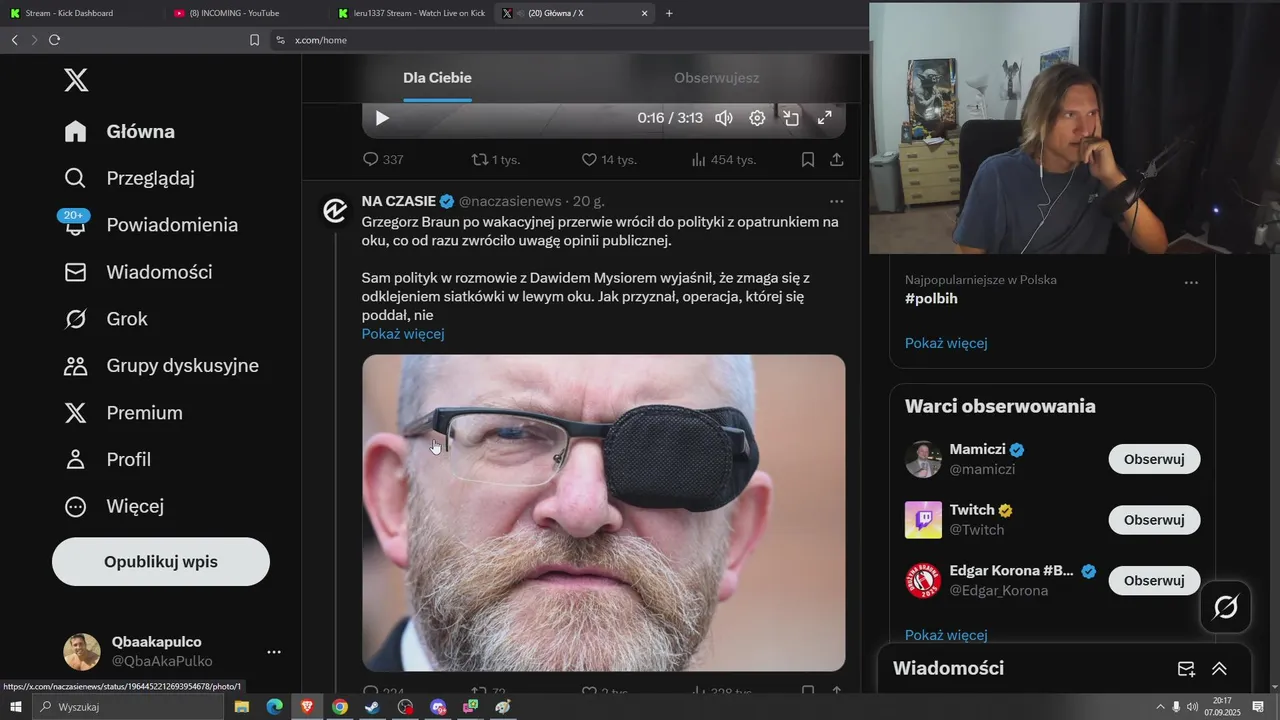Expand post text with Pokaż więcej
This screenshot has height=720, width=1280.
coord(403,334)
